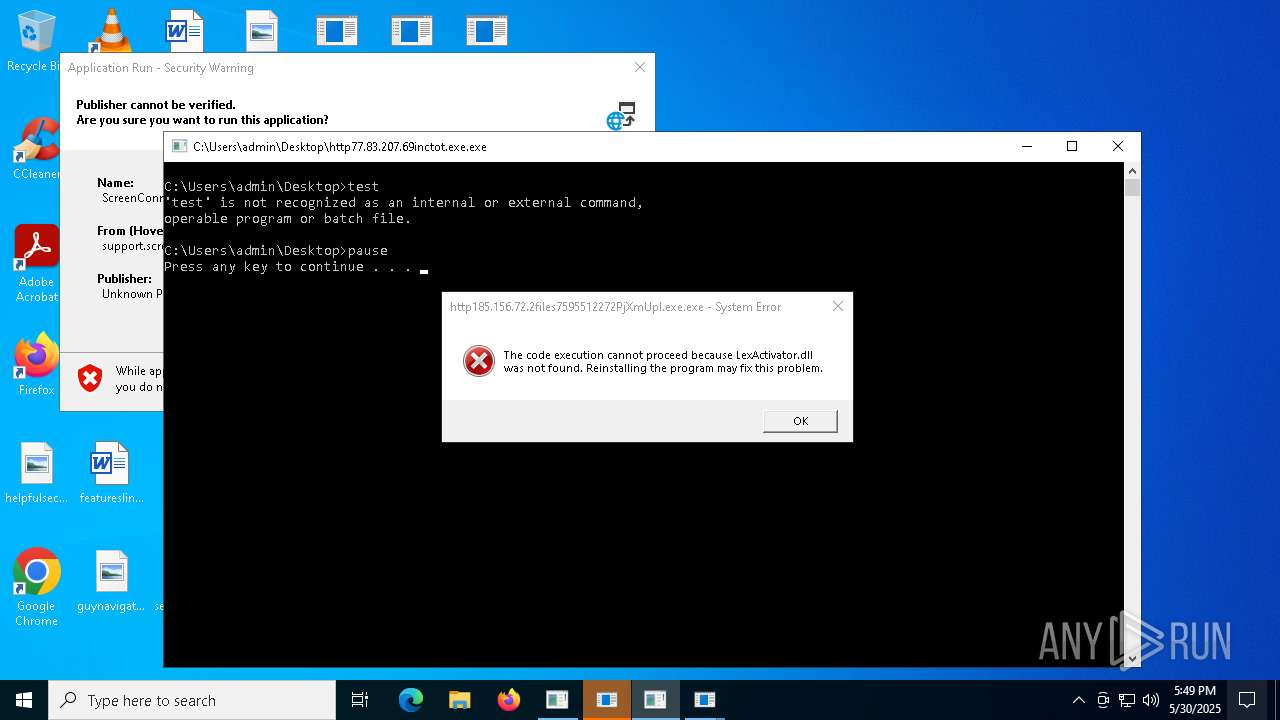Click OK in the System Error dialog
Viewport: 1280px width, 720px height.
click(800, 421)
